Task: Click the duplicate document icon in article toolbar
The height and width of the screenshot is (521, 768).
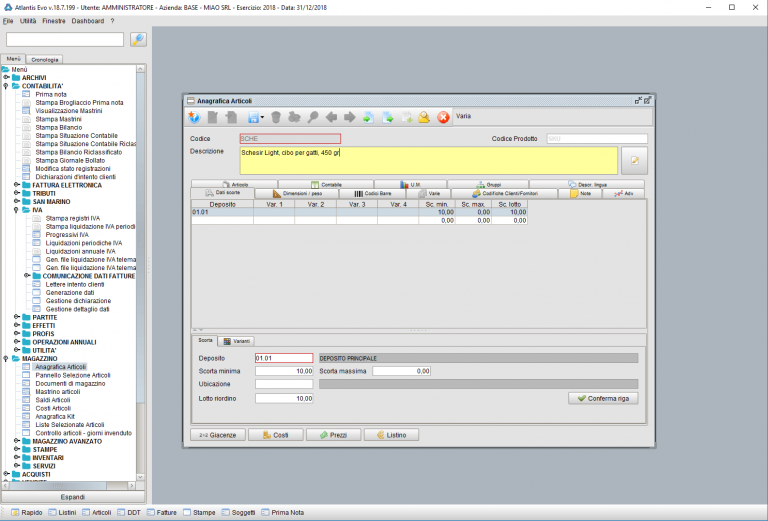Action: point(231,117)
